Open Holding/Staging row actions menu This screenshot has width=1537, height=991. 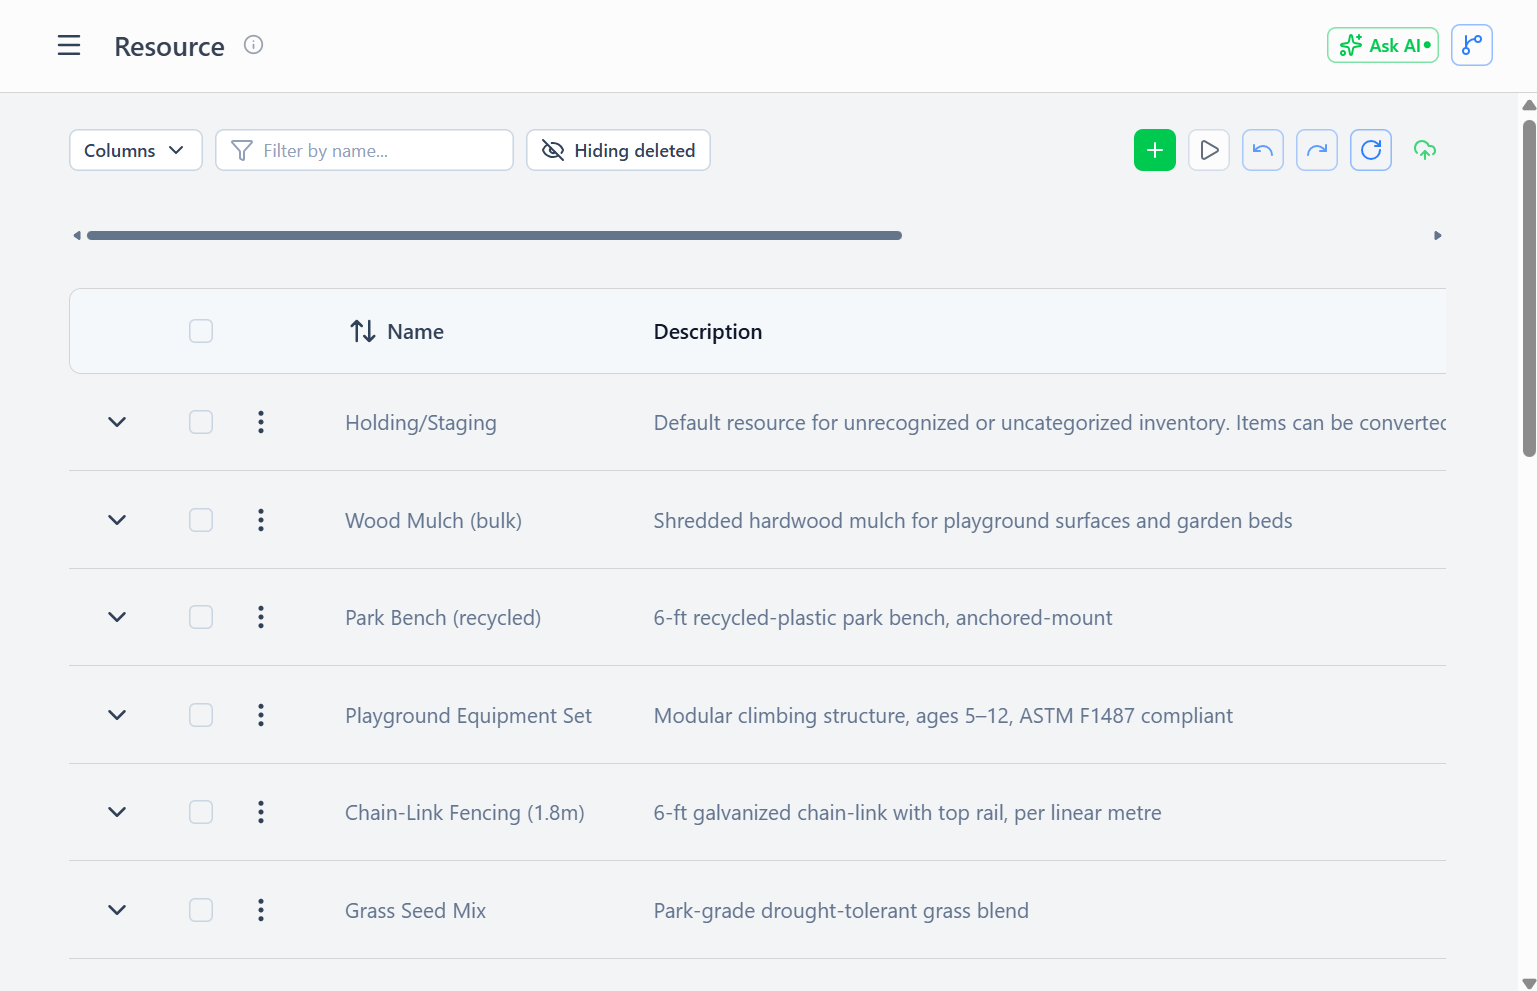261,422
